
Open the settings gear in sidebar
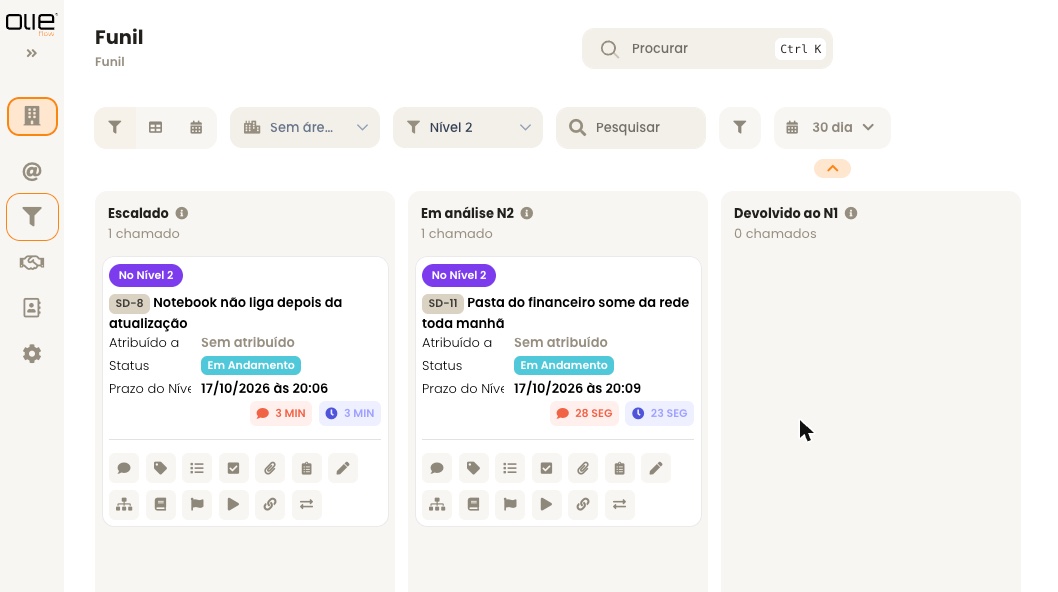tap(32, 354)
